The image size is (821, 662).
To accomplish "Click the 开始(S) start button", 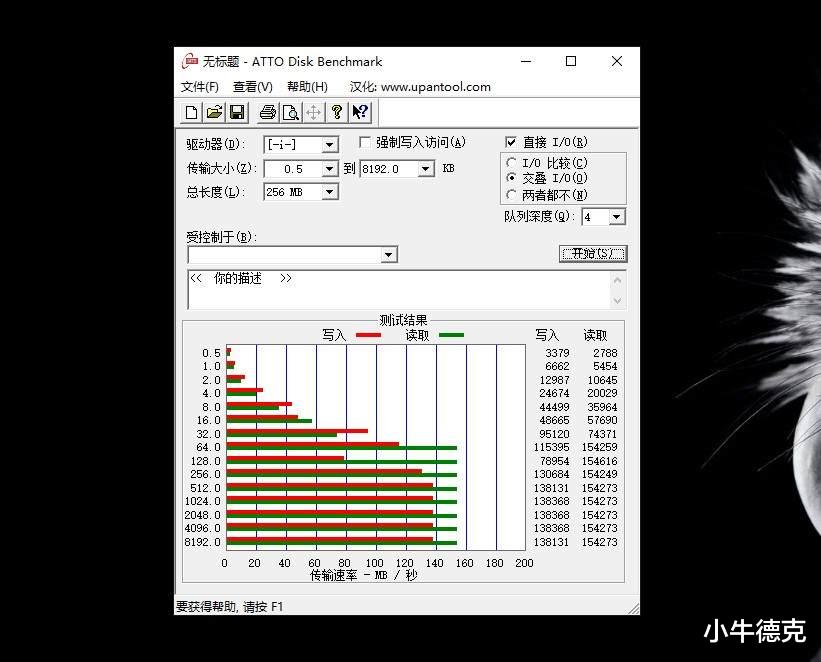I will (593, 254).
